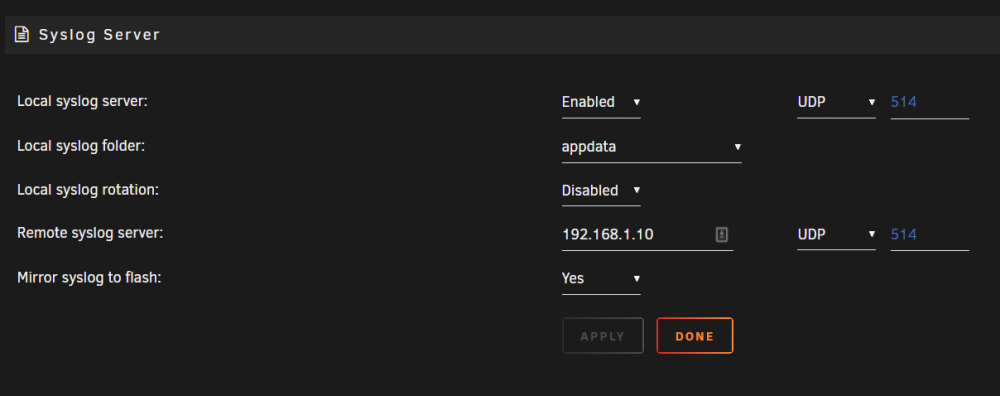Click the arrow next to Enabled in local server

click(x=636, y=102)
